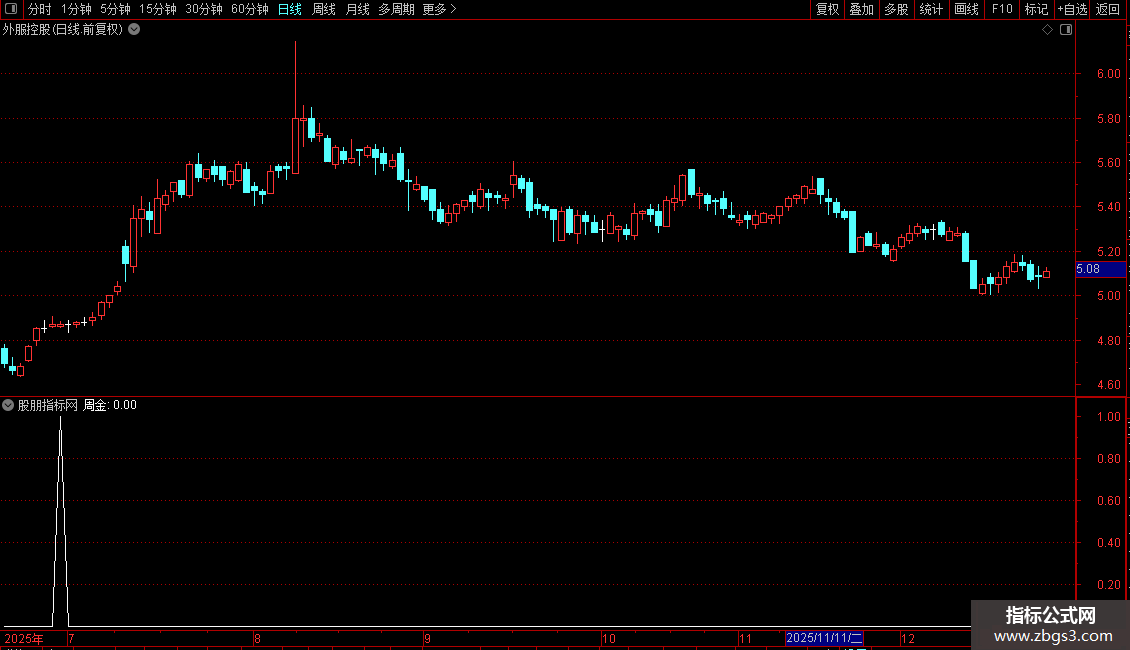Select the 5分钟 period
This screenshot has height=650, width=1130.
(x=115, y=9)
